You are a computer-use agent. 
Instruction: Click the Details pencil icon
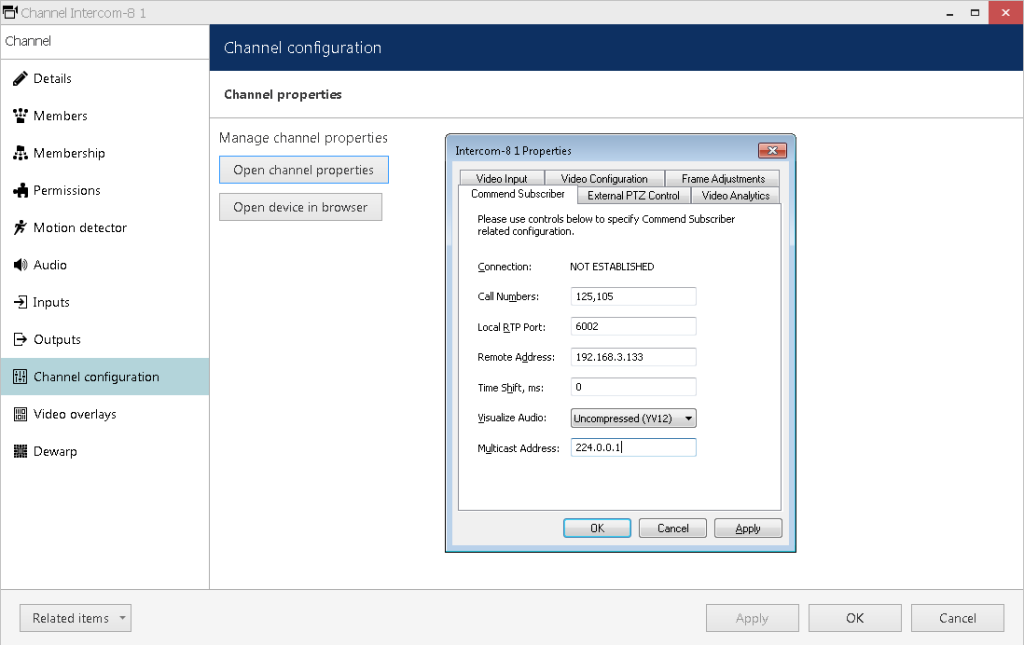(x=20, y=78)
